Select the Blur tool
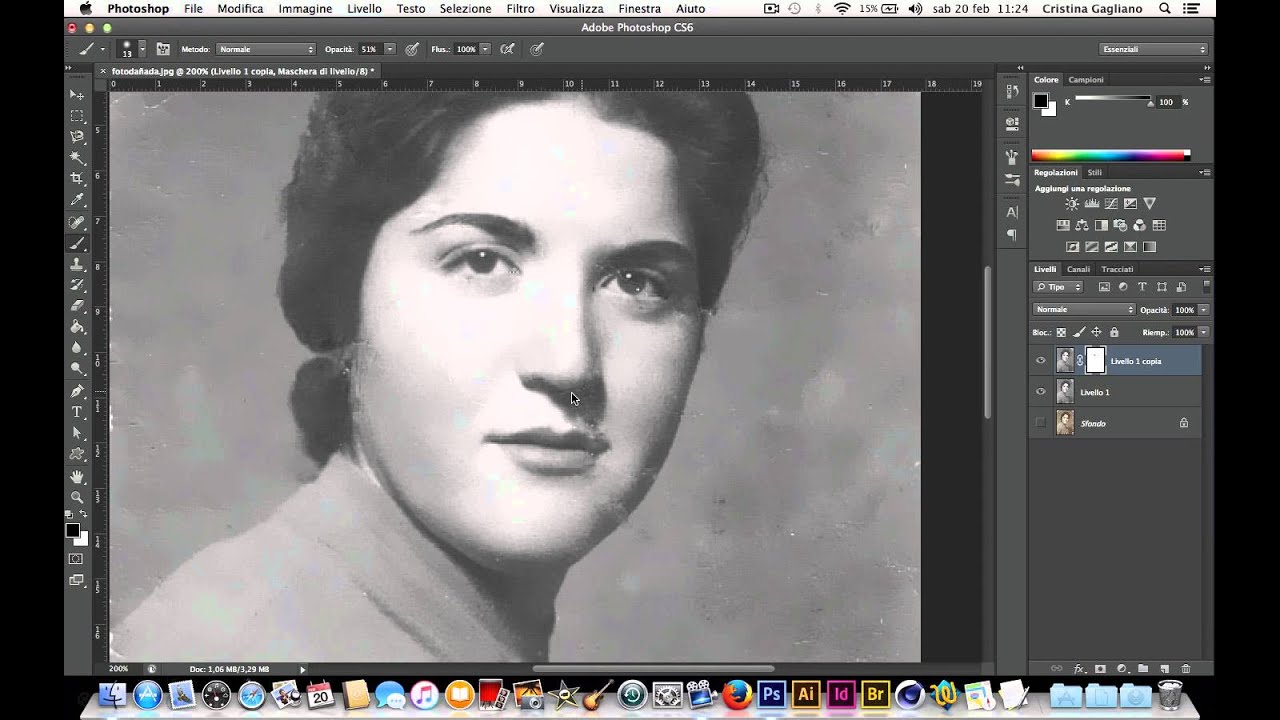 (77, 348)
